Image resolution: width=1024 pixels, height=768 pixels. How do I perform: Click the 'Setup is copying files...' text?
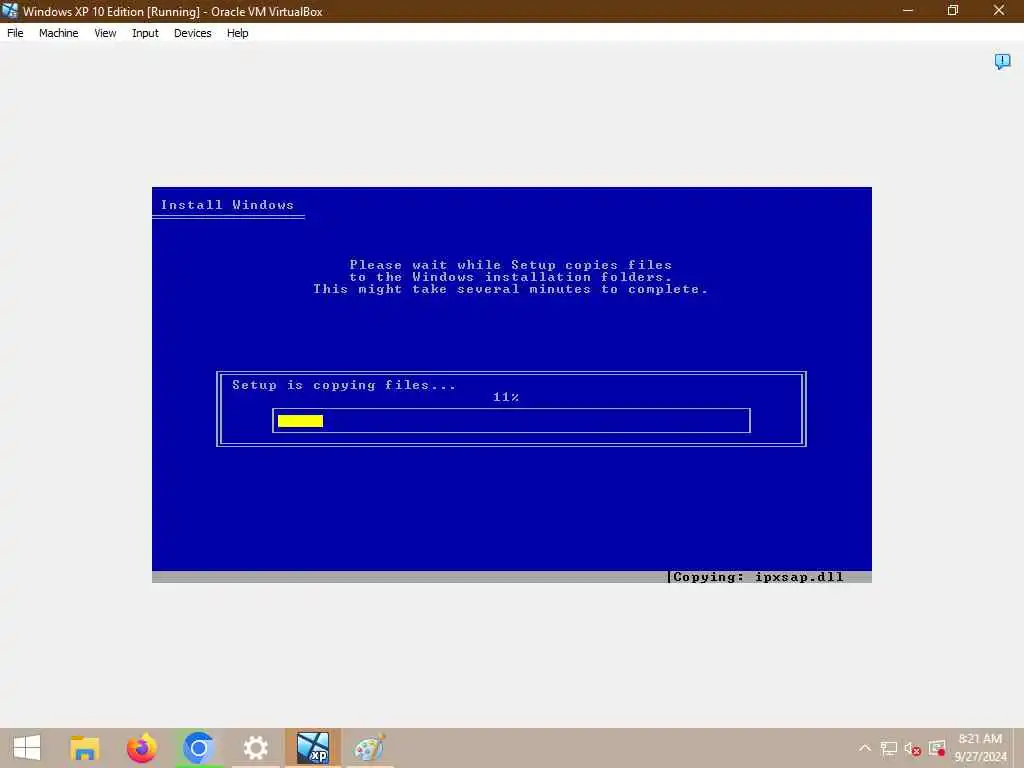coord(344,385)
